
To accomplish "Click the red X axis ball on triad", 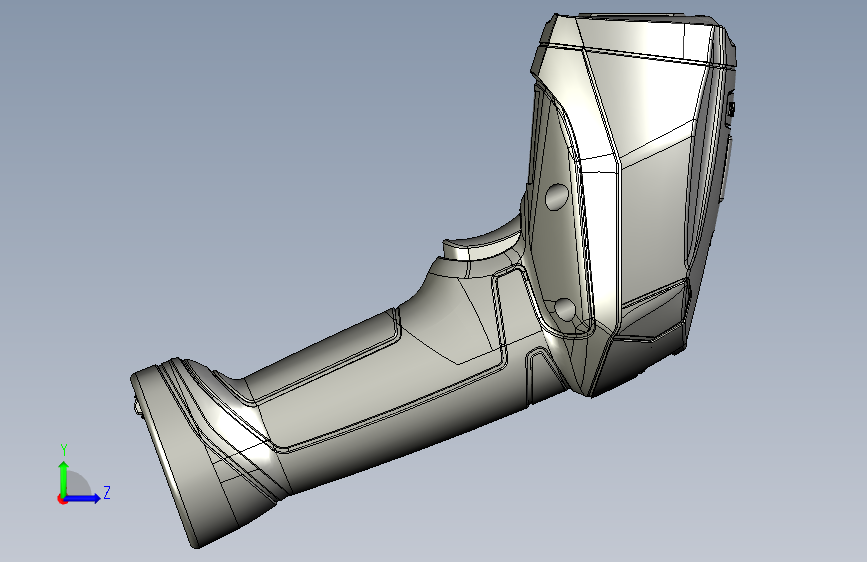I will [x=62, y=499].
